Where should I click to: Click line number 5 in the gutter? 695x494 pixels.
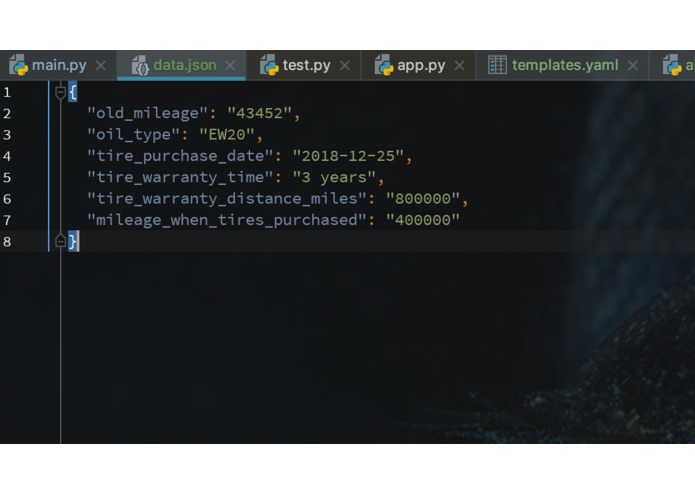click(x=7, y=178)
